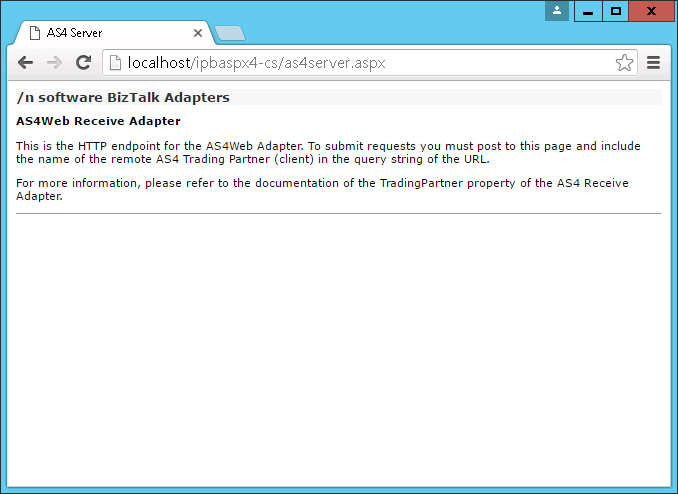
Task: Click the page icon in the address bar
Action: (115, 63)
